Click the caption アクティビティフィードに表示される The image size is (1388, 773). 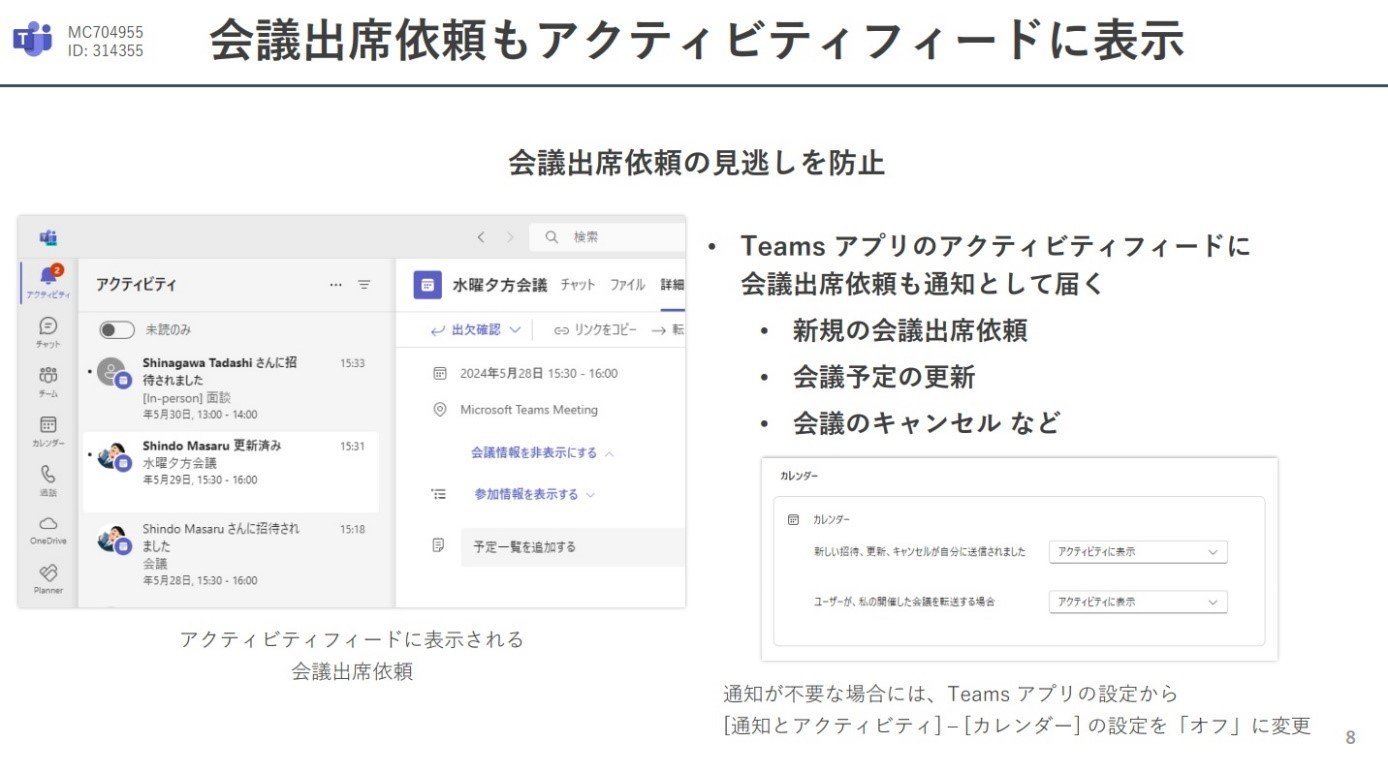(x=352, y=639)
